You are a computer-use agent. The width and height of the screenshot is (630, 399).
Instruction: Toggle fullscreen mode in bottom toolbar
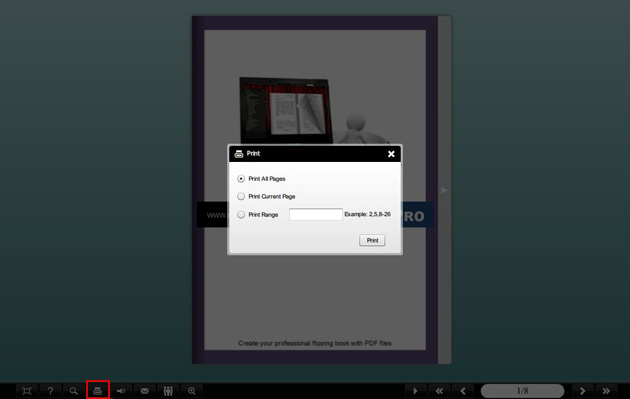(x=27, y=391)
